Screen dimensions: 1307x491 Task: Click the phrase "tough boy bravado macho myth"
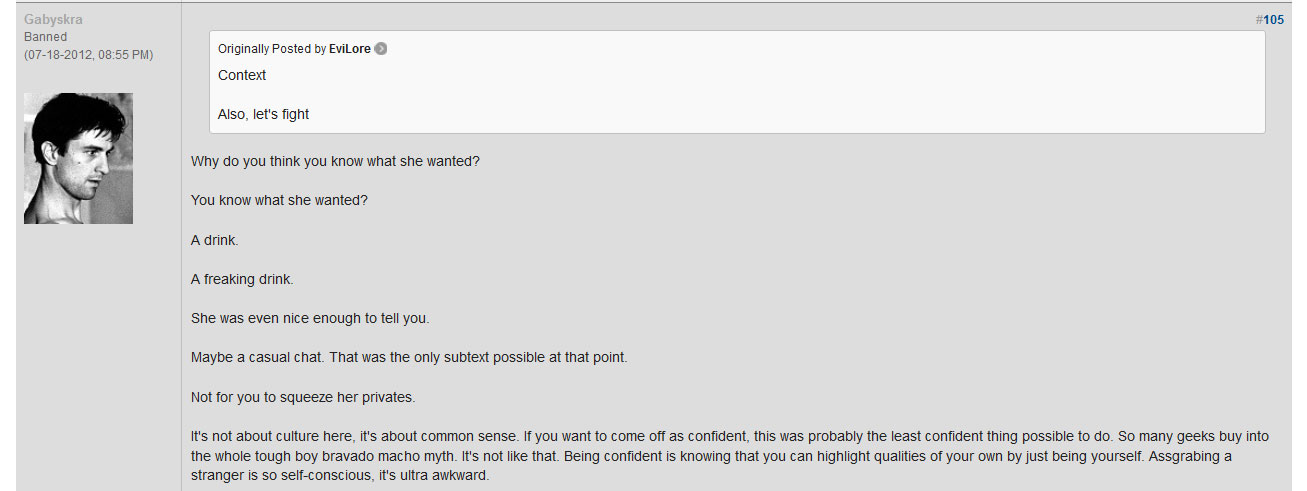(x=345, y=456)
